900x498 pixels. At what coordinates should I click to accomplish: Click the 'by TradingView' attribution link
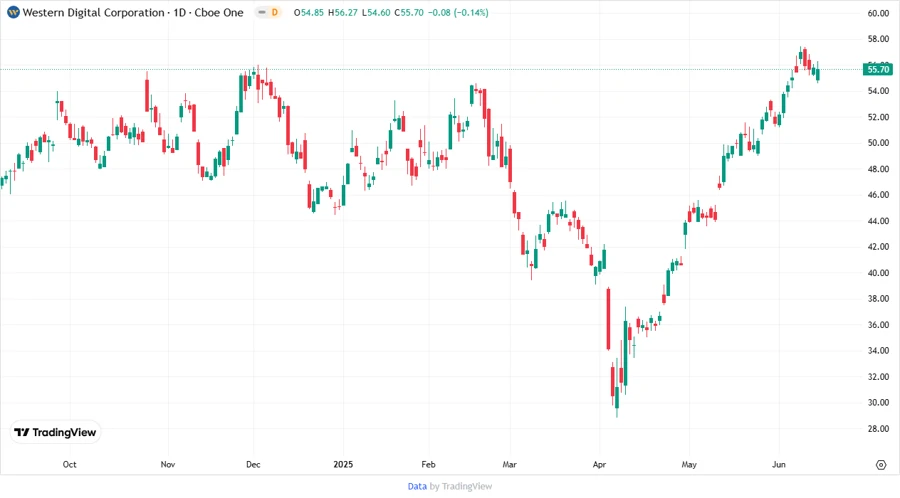[x=461, y=486]
